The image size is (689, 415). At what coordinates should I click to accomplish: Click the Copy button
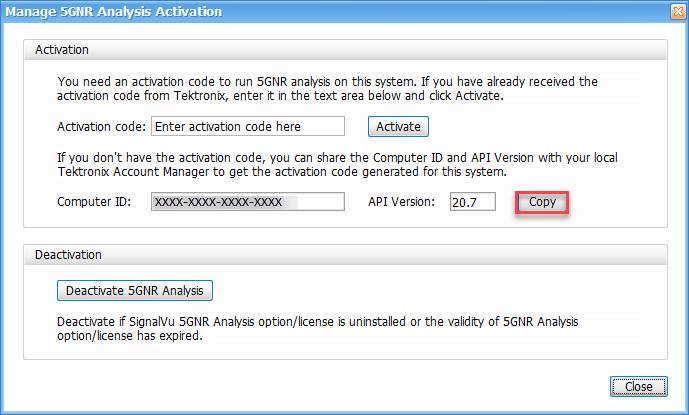click(x=542, y=202)
